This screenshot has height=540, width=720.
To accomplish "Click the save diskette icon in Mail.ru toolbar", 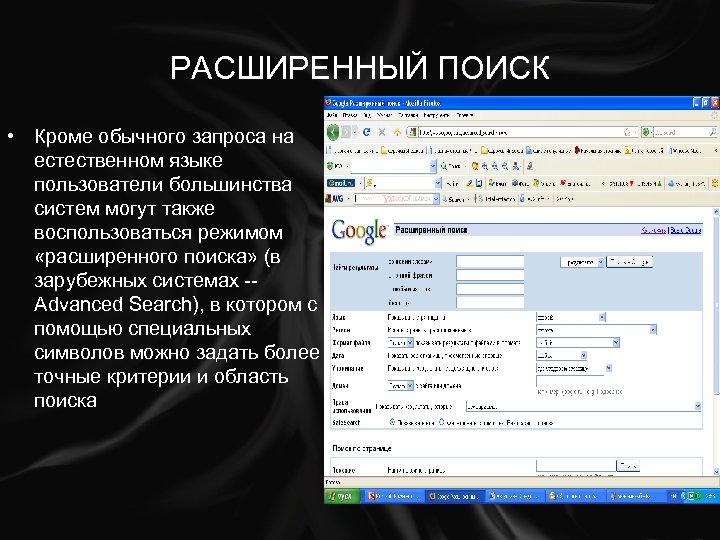I will coord(479,183).
